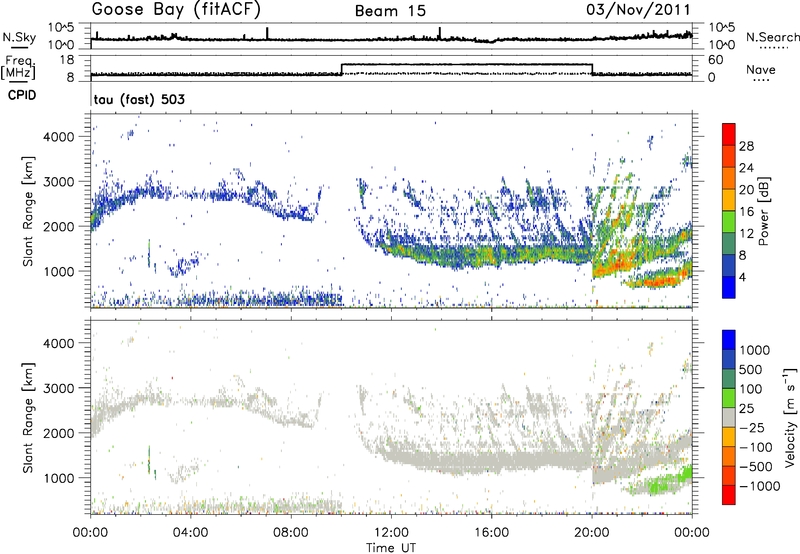
Task: Click the 'Freq. [MHz]' axis label
Action: [20, 68]
